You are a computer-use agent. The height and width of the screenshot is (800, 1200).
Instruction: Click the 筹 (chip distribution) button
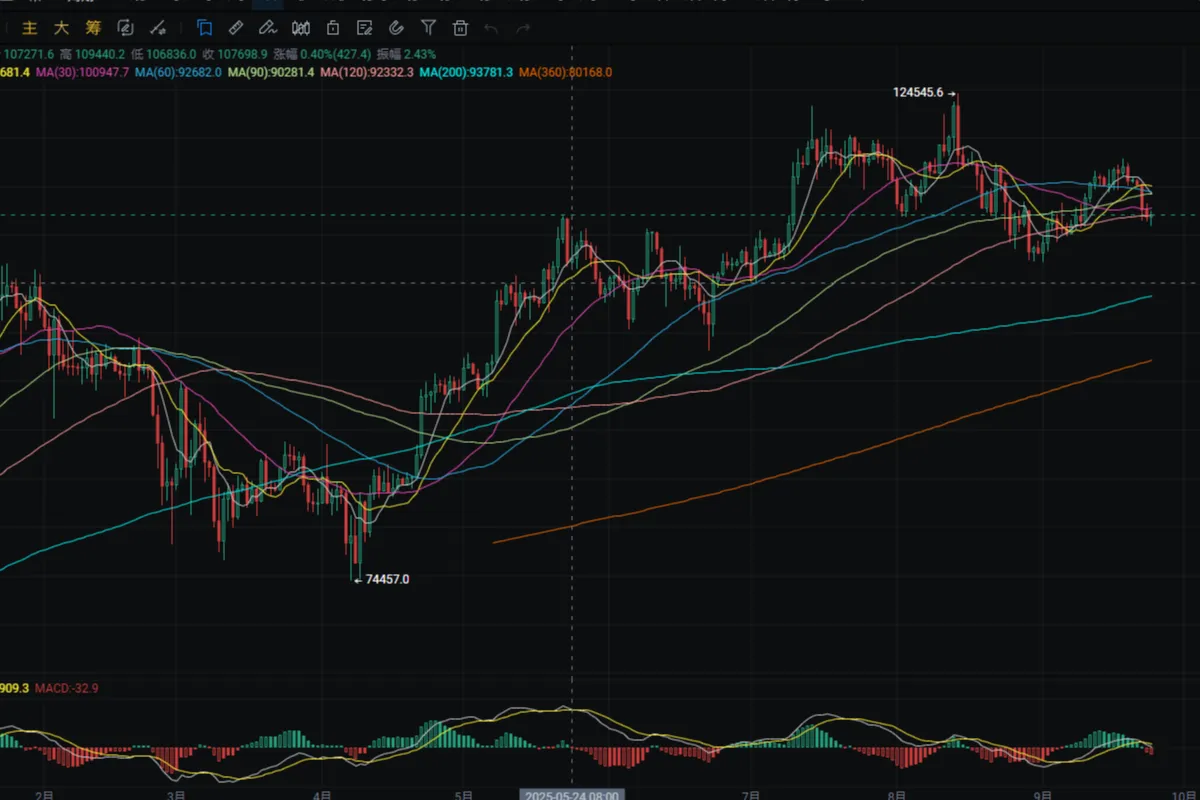pyautogui.click(x=92, y=28)
